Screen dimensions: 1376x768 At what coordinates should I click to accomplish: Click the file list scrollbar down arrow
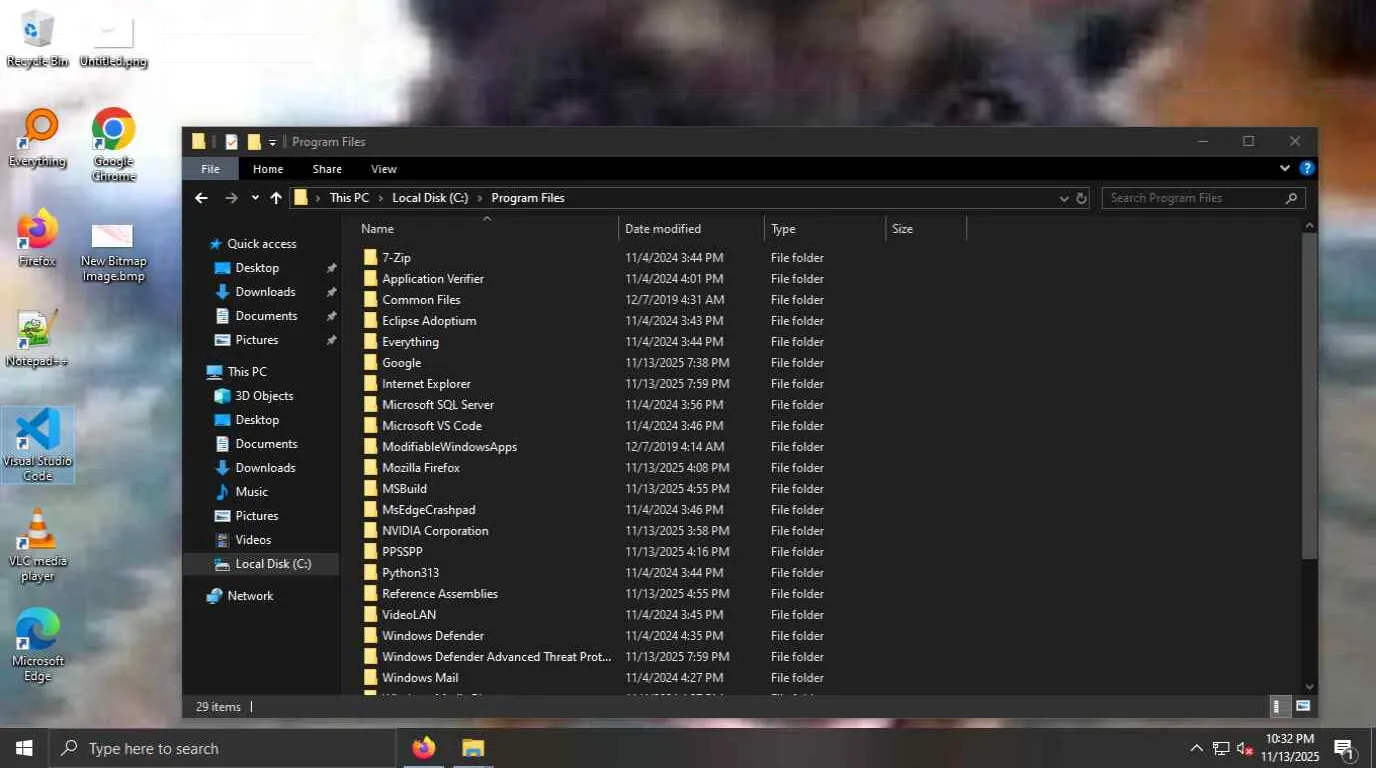coord(1310,687)
